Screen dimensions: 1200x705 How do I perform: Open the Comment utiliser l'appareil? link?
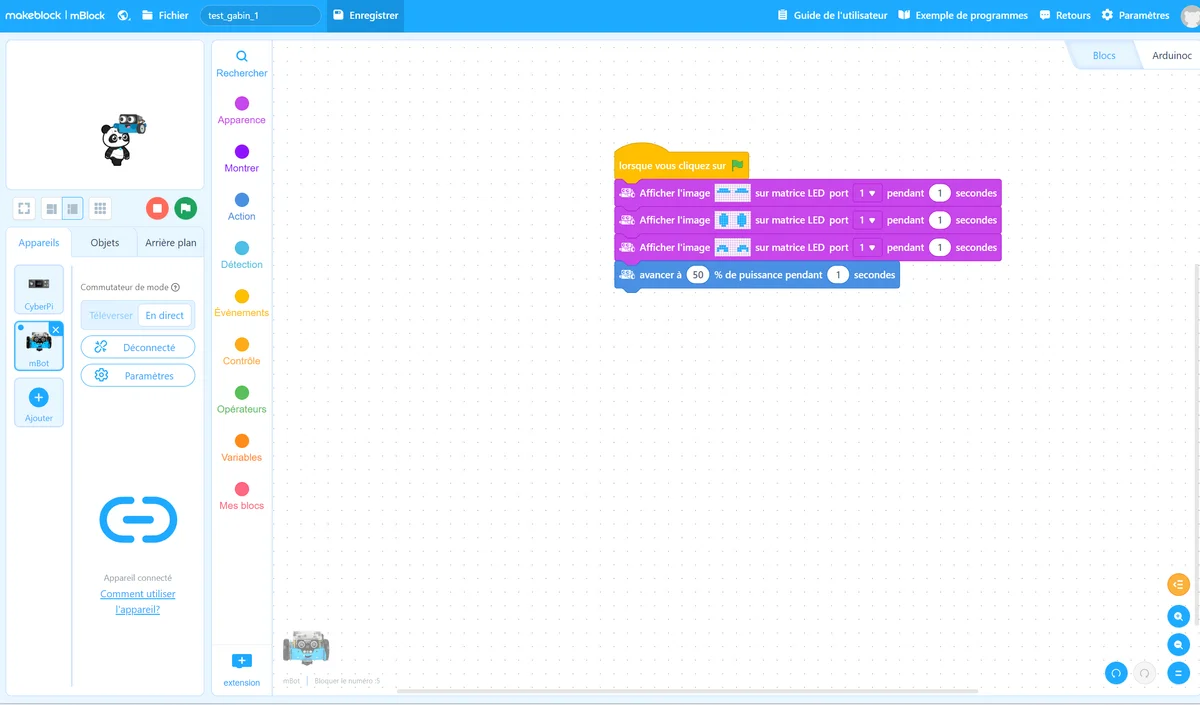pyautogui.click(x=138, y=601)
